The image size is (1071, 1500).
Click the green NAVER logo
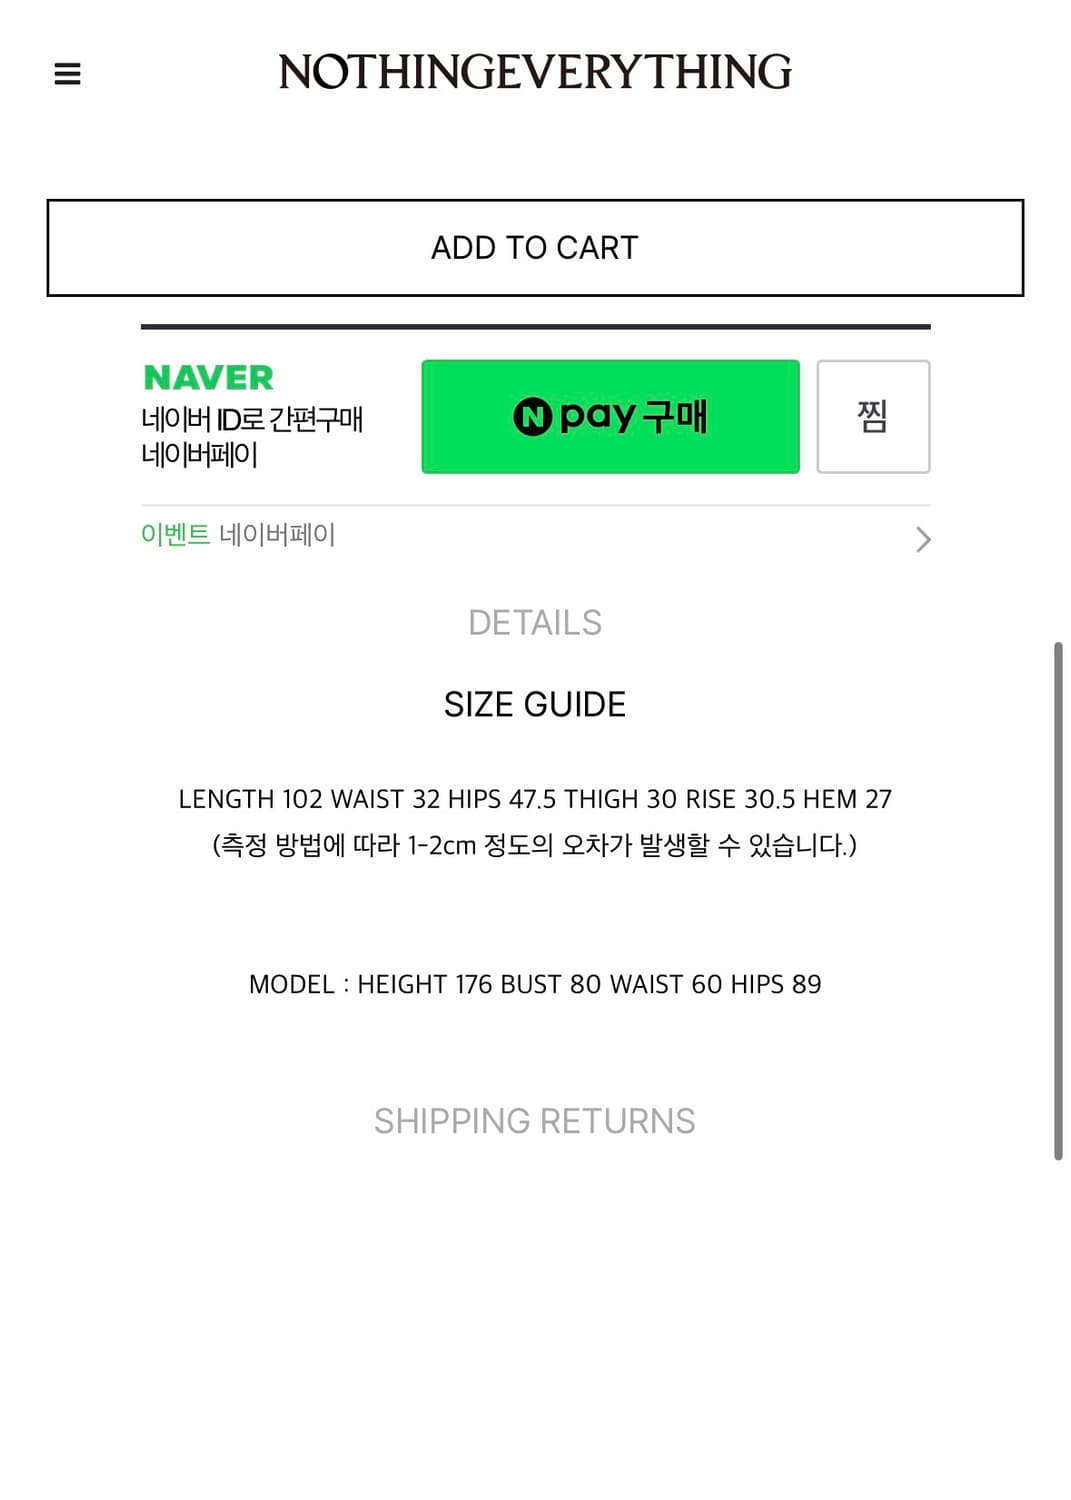208,377
